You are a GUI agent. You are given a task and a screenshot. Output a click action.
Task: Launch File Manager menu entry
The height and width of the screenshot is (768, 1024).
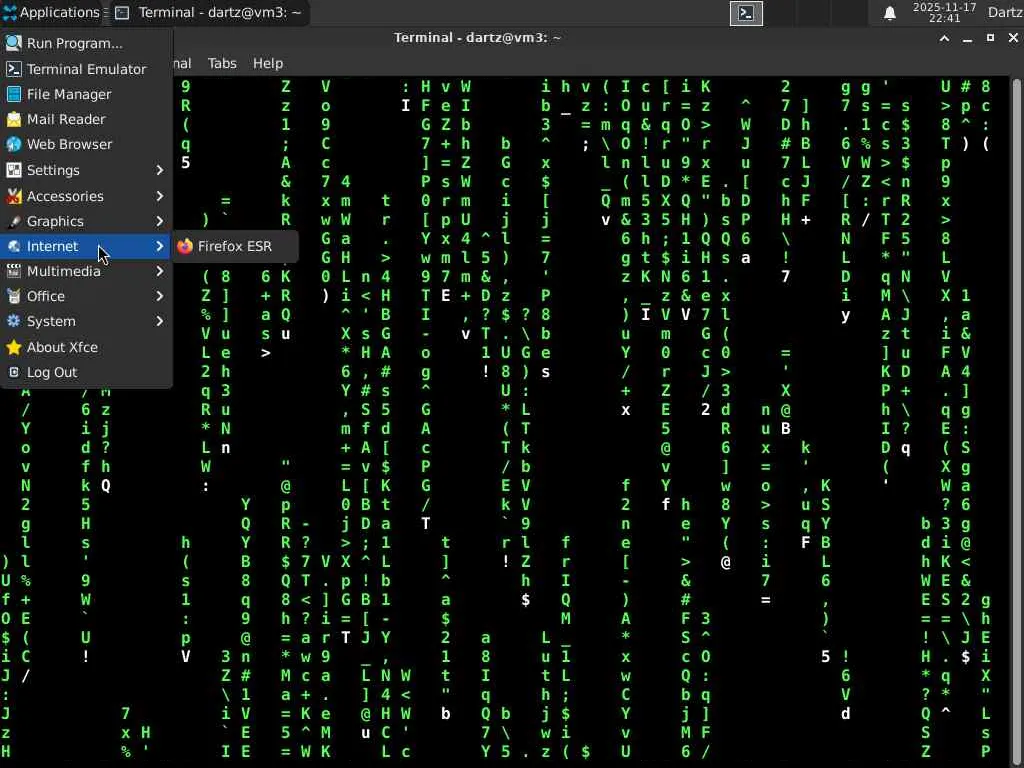pyautogui.click(x=86, y=94)
